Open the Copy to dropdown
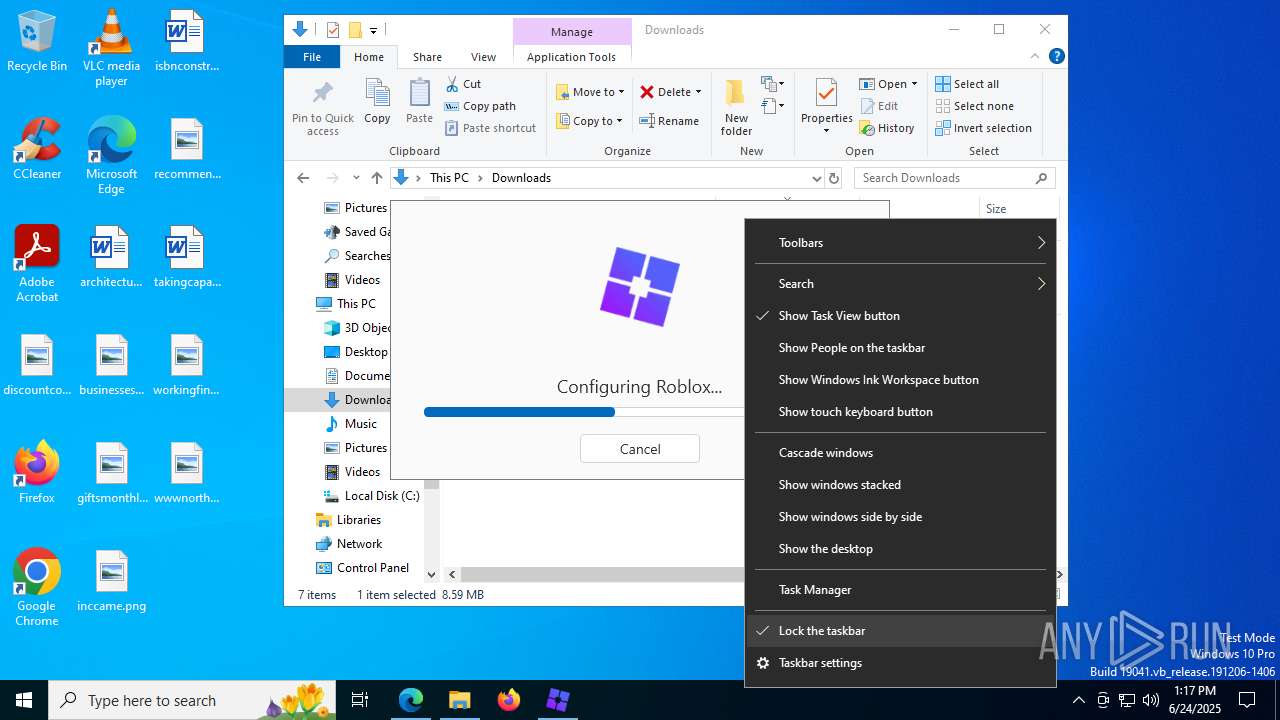1280x720 pixels. [x=589, y=121]
